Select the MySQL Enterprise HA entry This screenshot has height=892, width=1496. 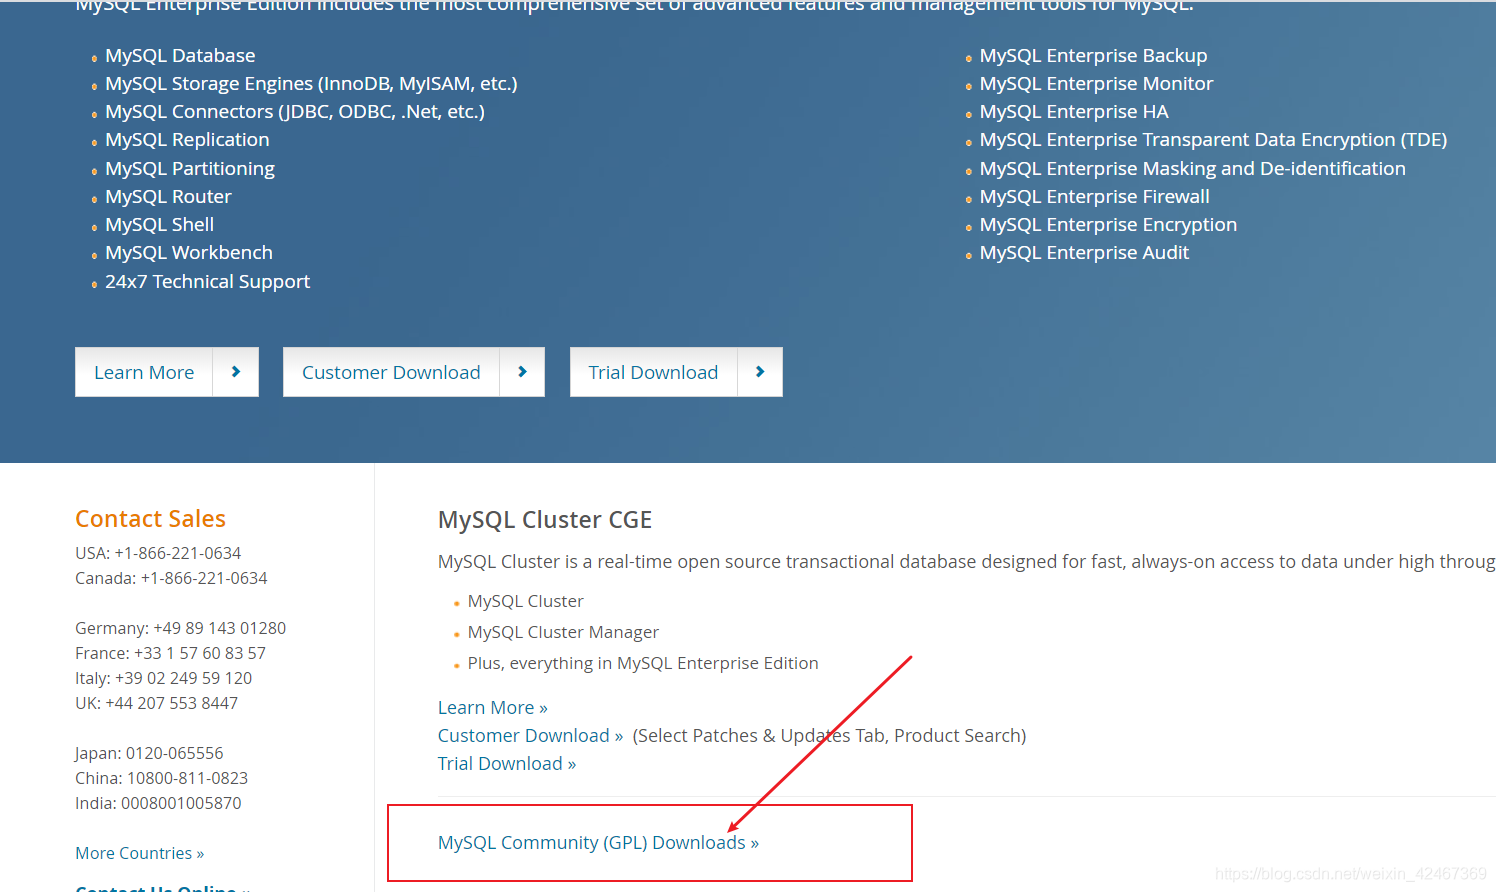coord(1074,112)
